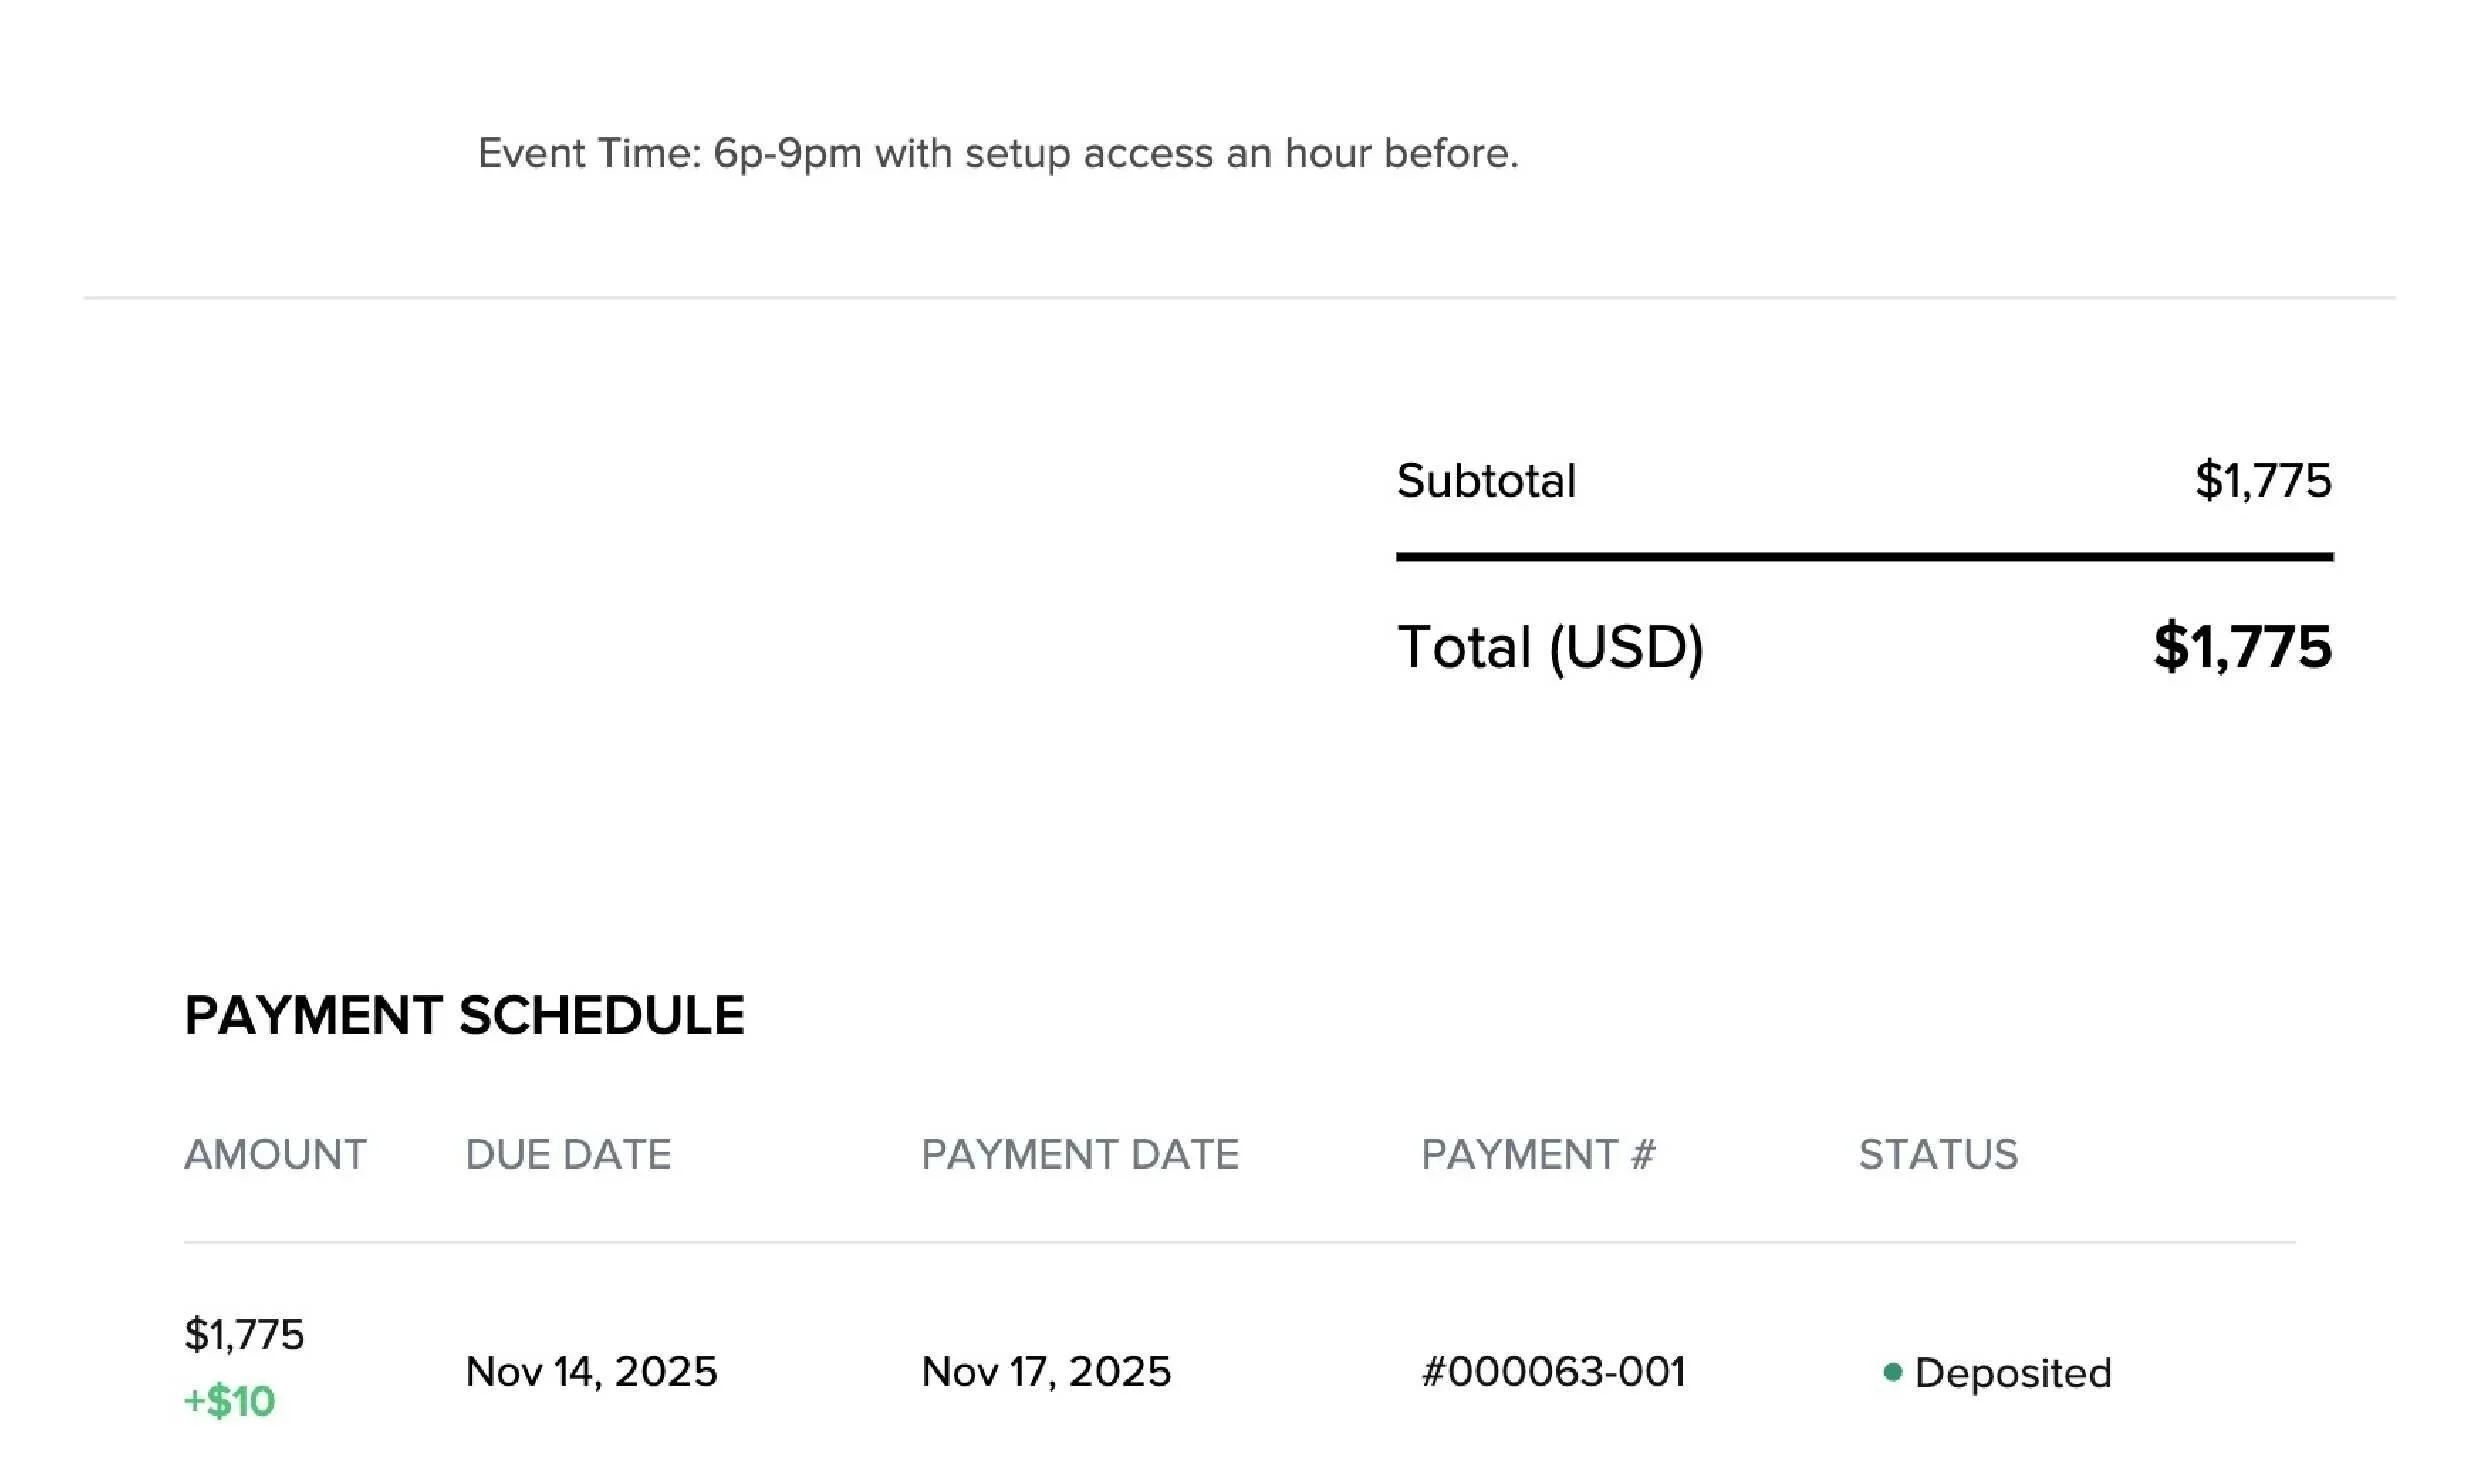The image size is (2480, 1474).
Task: Click the STATUS column header
Action: tap(1938, 1155)
